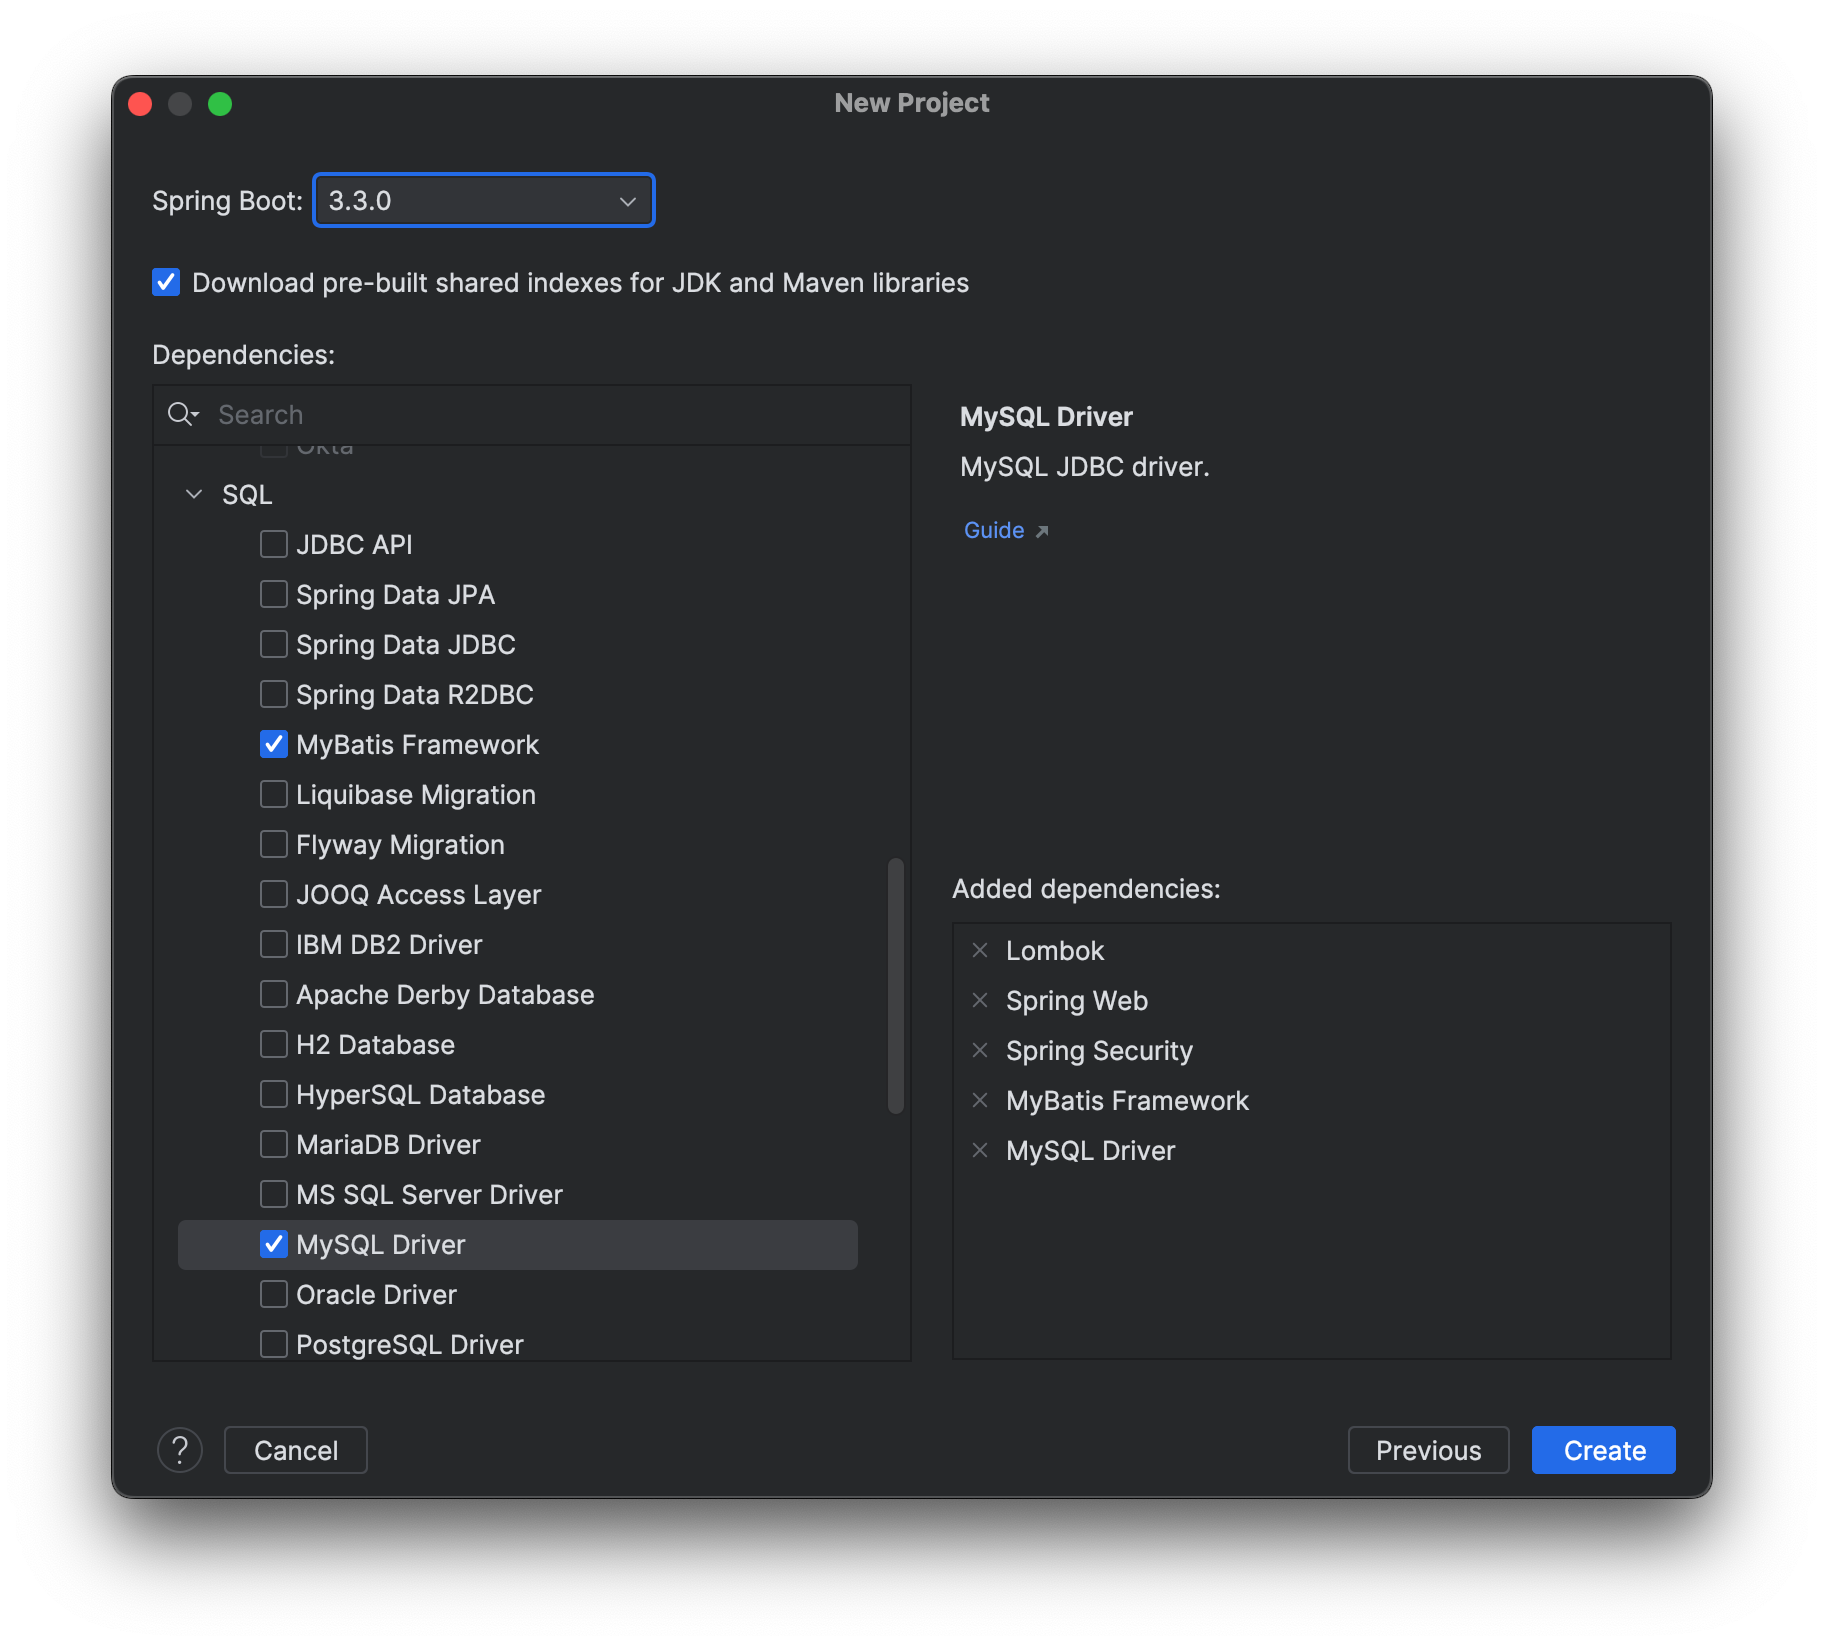Viewport: 1824px width, 1646px height.
Task: Click the dependency list scrollbar
Action: coord(896,985)
